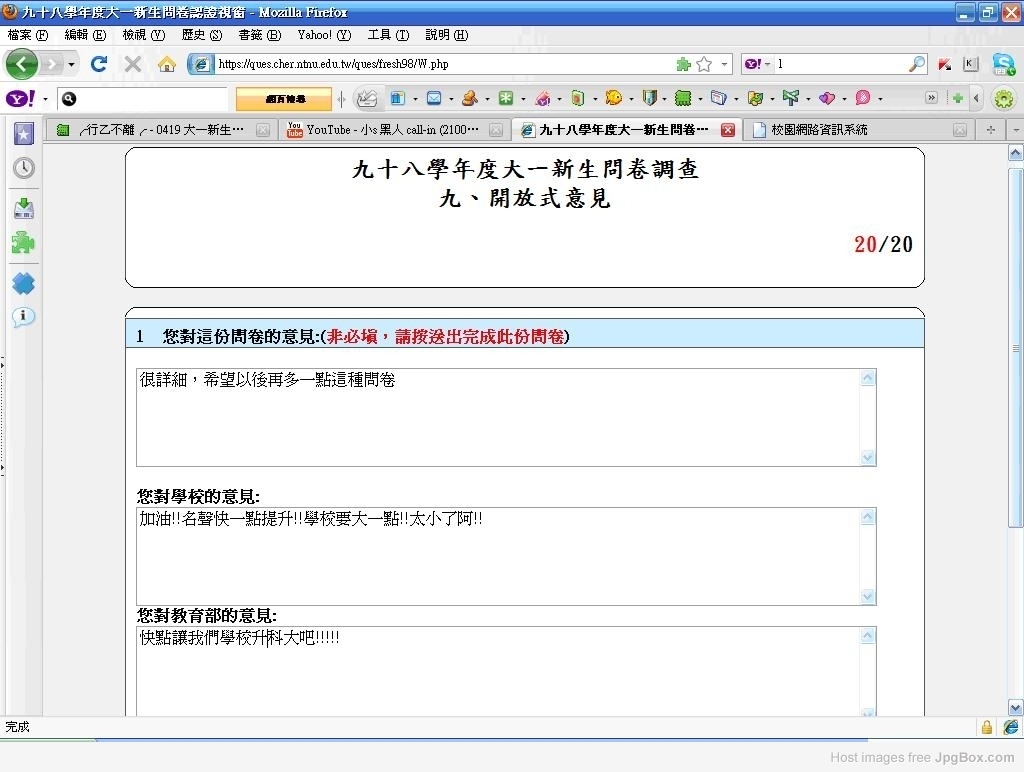Click the sidebar info speech bubble icon

tap(24, 317)
